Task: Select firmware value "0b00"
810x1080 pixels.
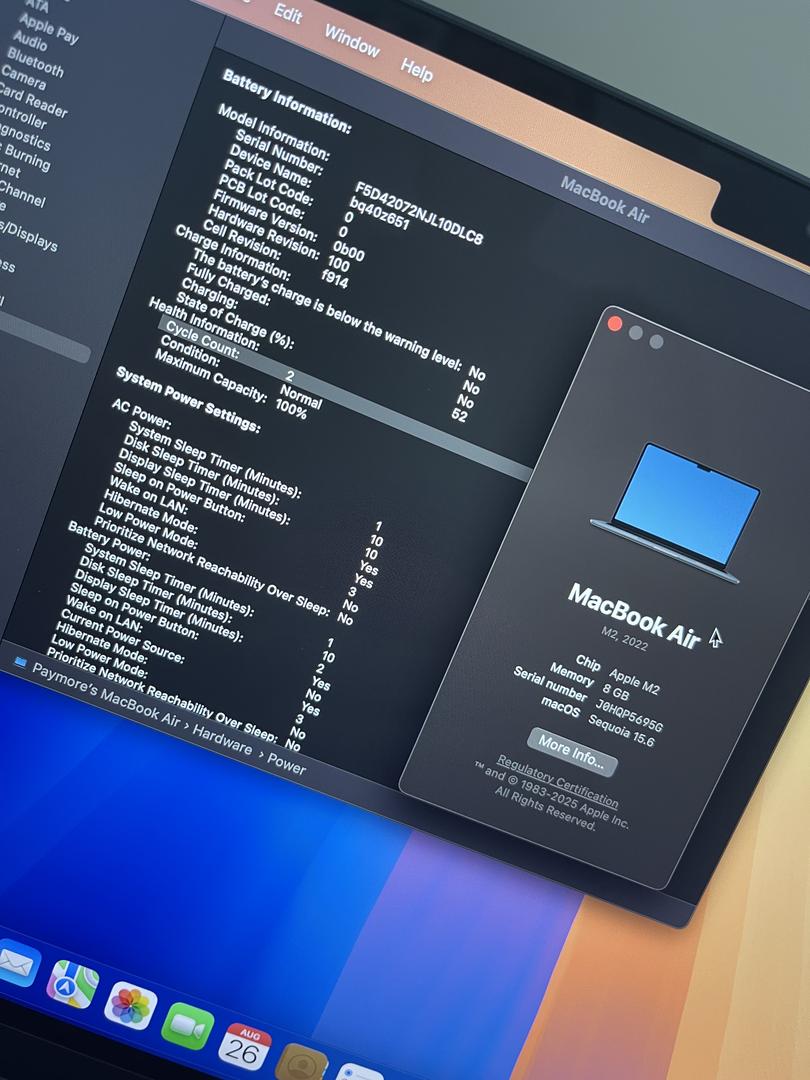Action: coord(349,251)
